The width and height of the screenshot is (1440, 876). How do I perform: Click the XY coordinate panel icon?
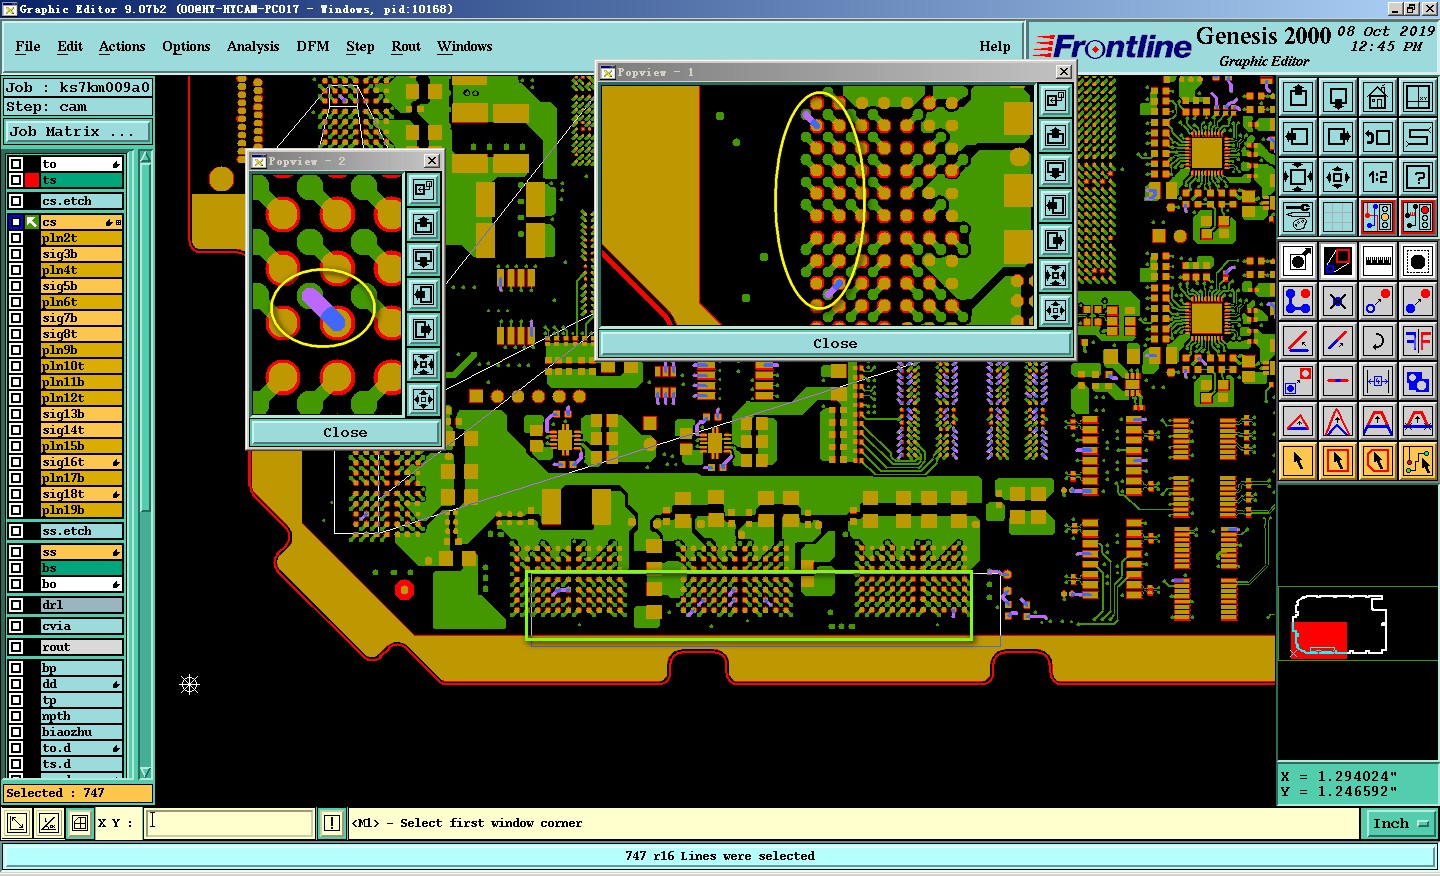1418,98
